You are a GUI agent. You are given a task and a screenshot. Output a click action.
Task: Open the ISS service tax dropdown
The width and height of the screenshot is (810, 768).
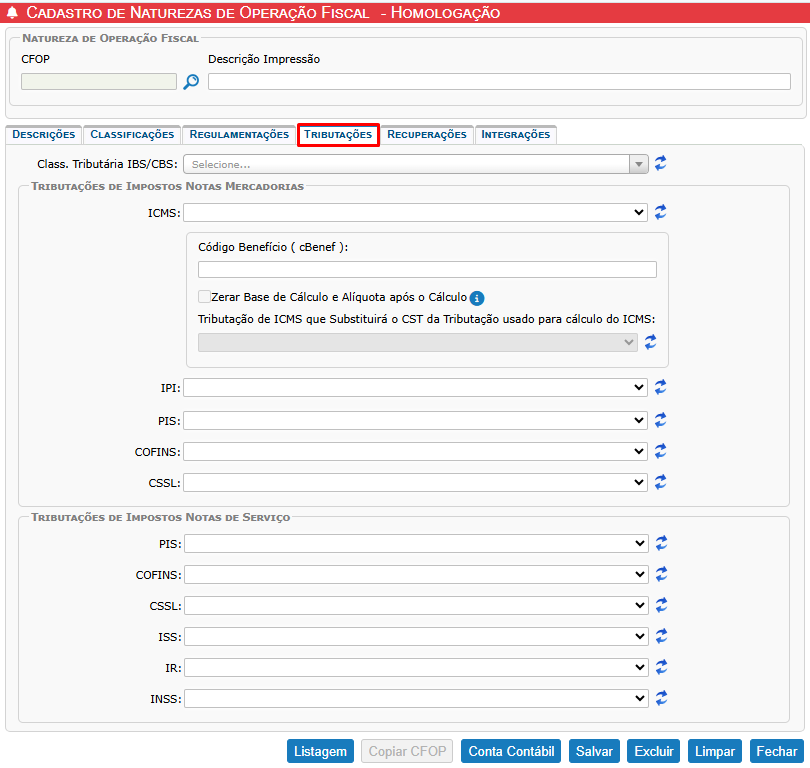tap(415, 636)
